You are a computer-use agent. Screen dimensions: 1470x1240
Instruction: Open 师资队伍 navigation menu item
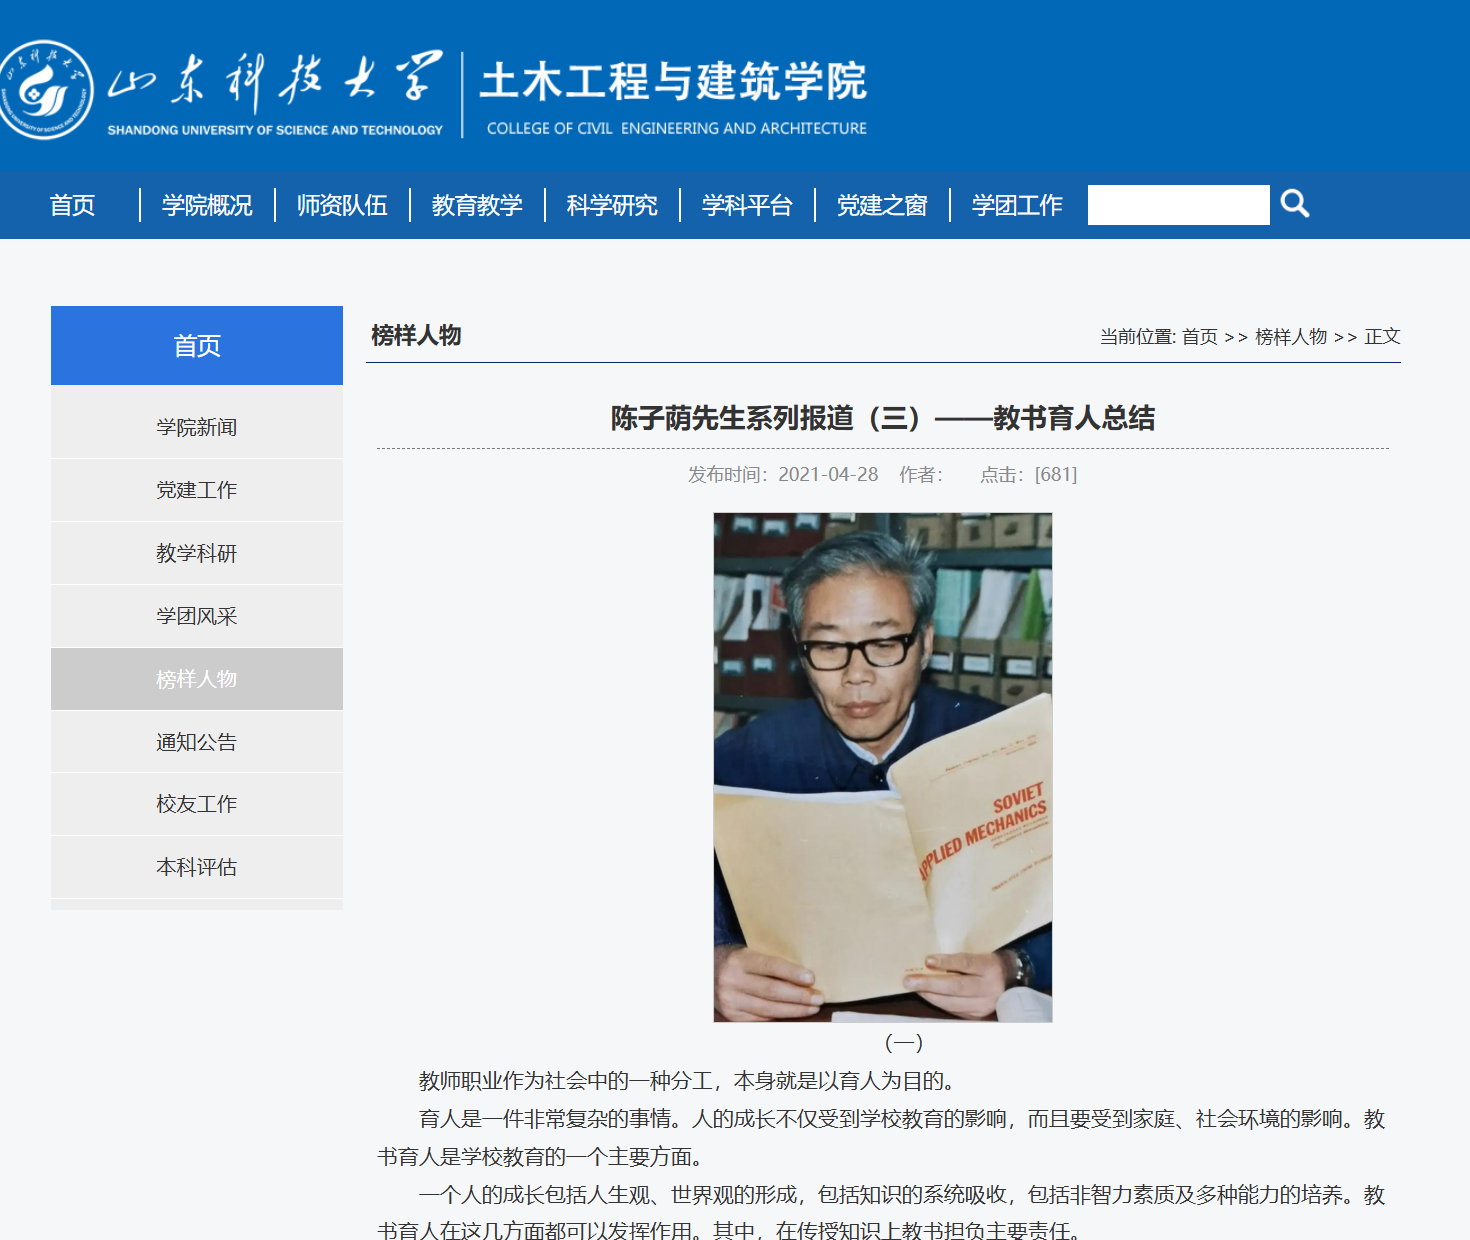pyautogui.click(x=342, y=205)
